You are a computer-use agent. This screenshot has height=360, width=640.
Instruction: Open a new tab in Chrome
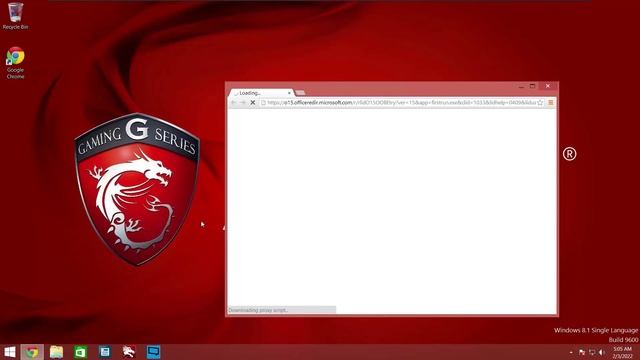(x=300, y=93)
